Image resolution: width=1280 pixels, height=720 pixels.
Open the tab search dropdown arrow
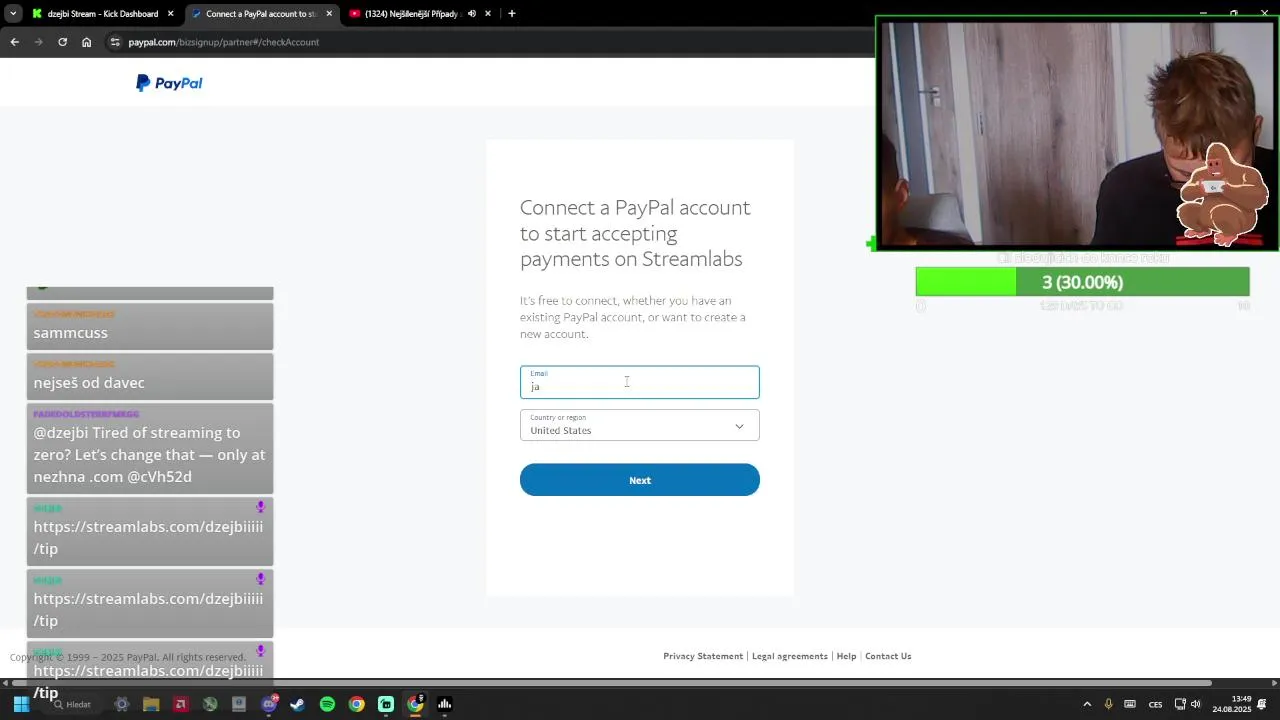[12, 14]
